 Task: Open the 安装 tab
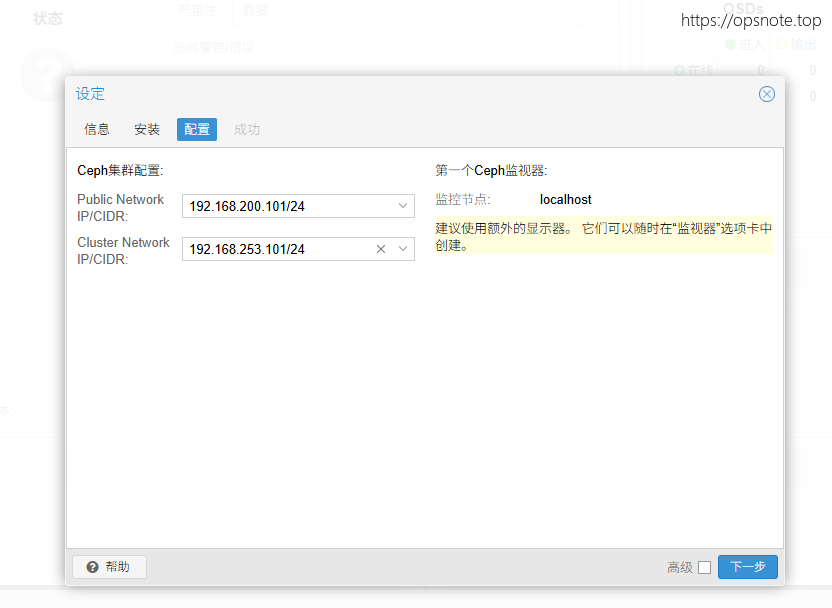[146, 129]
